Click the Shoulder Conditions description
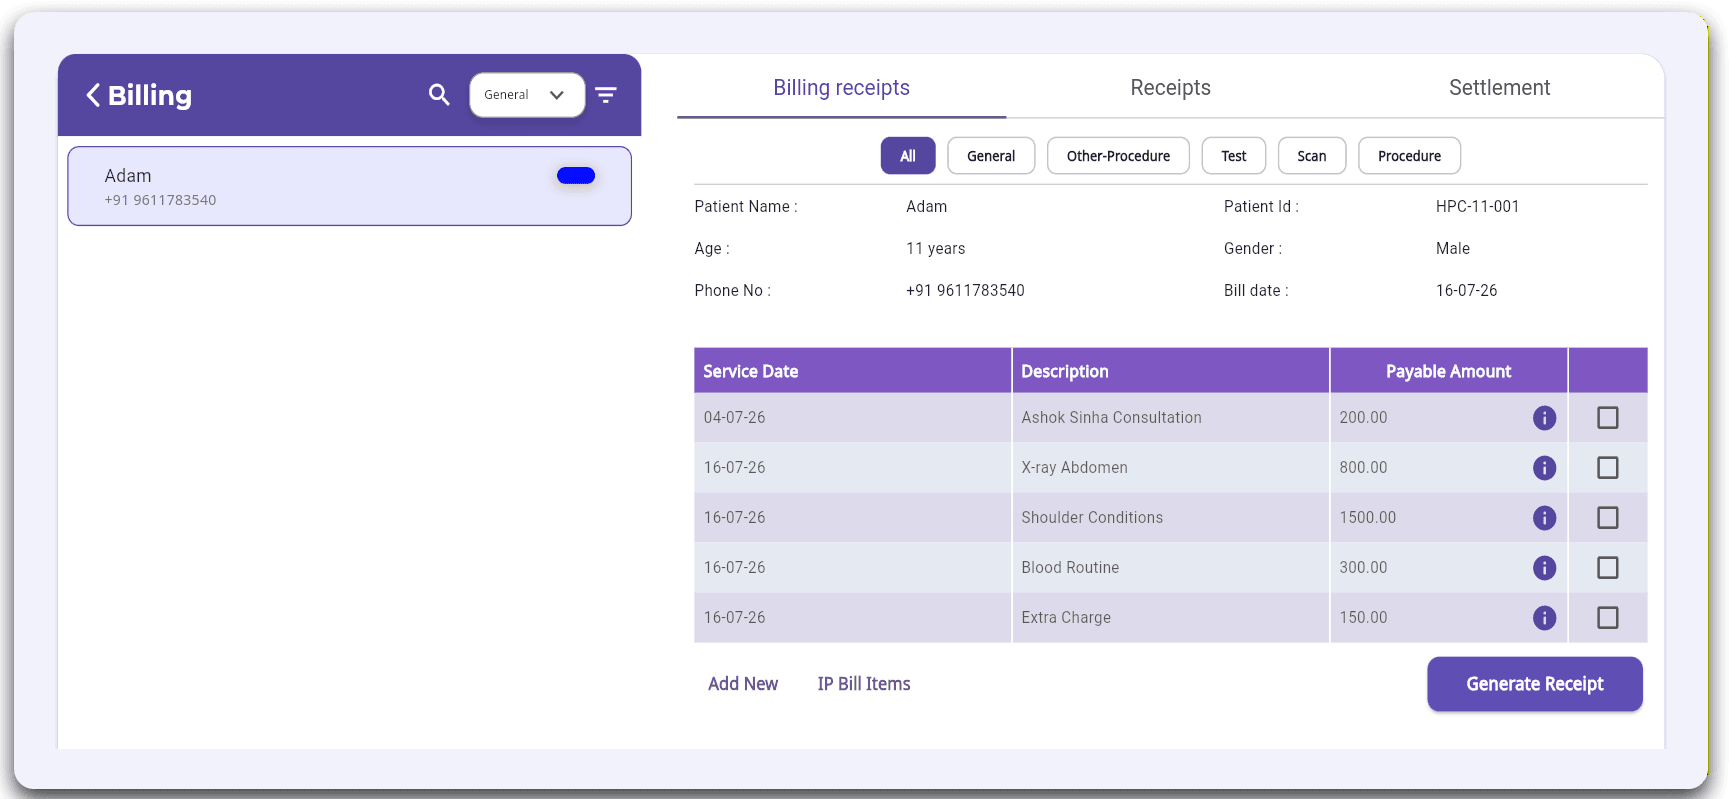This screenshot has height=799, width=1729. (x=1092, y=518)
